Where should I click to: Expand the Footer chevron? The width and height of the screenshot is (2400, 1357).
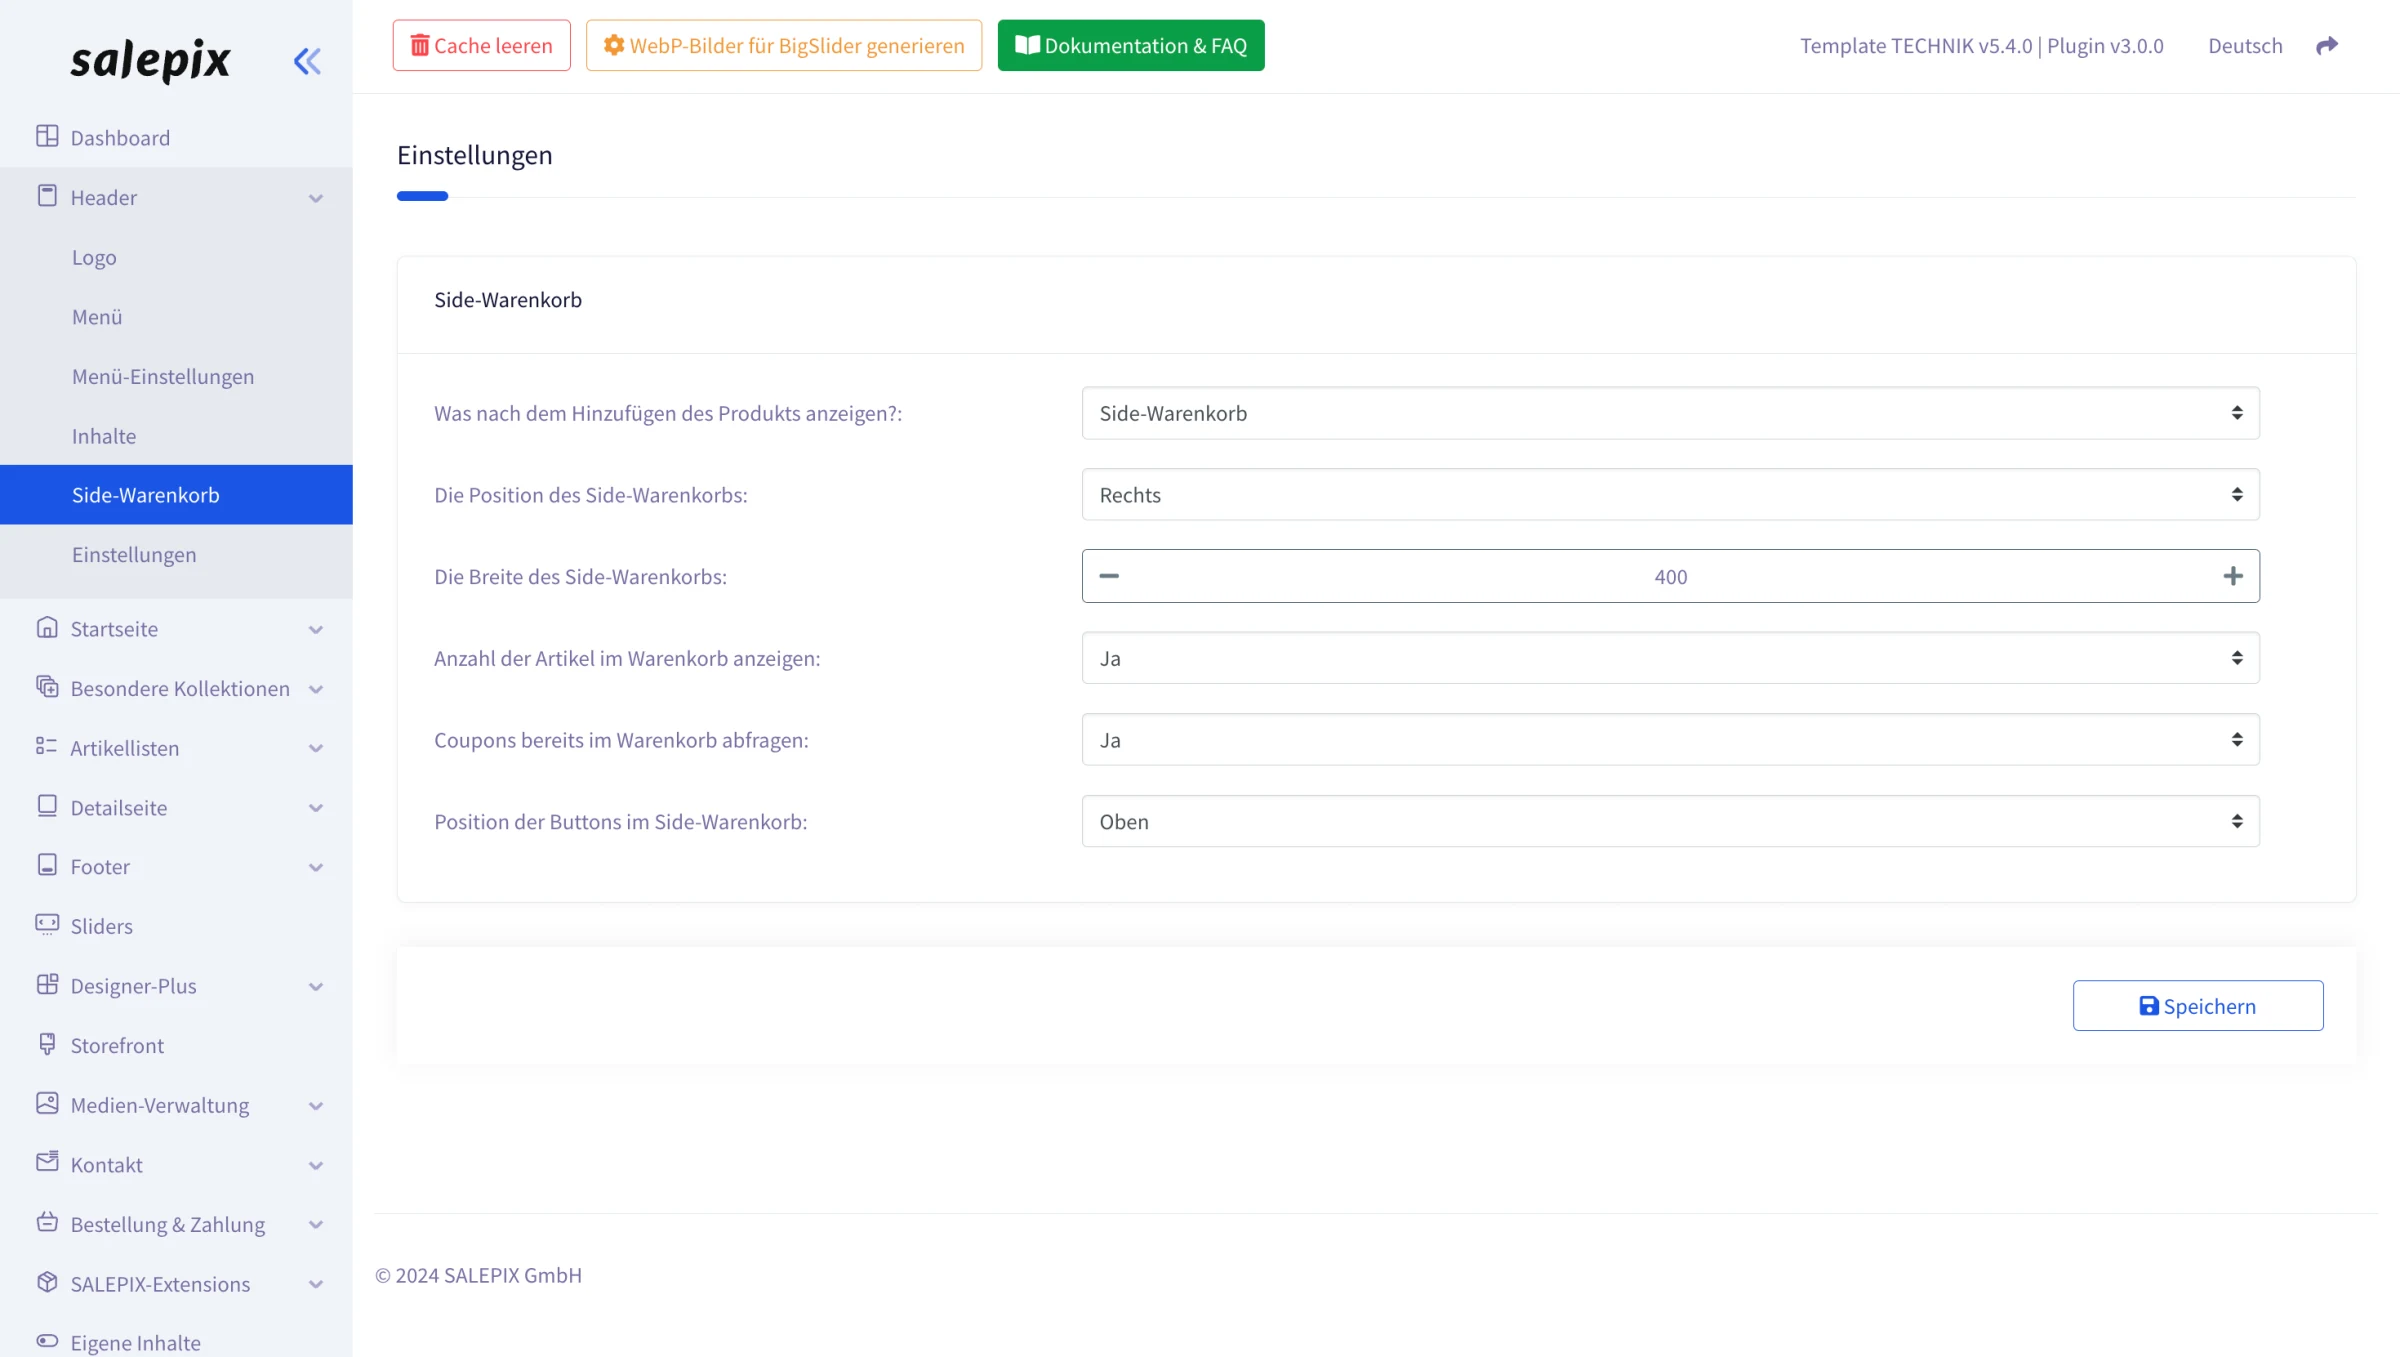316,867
